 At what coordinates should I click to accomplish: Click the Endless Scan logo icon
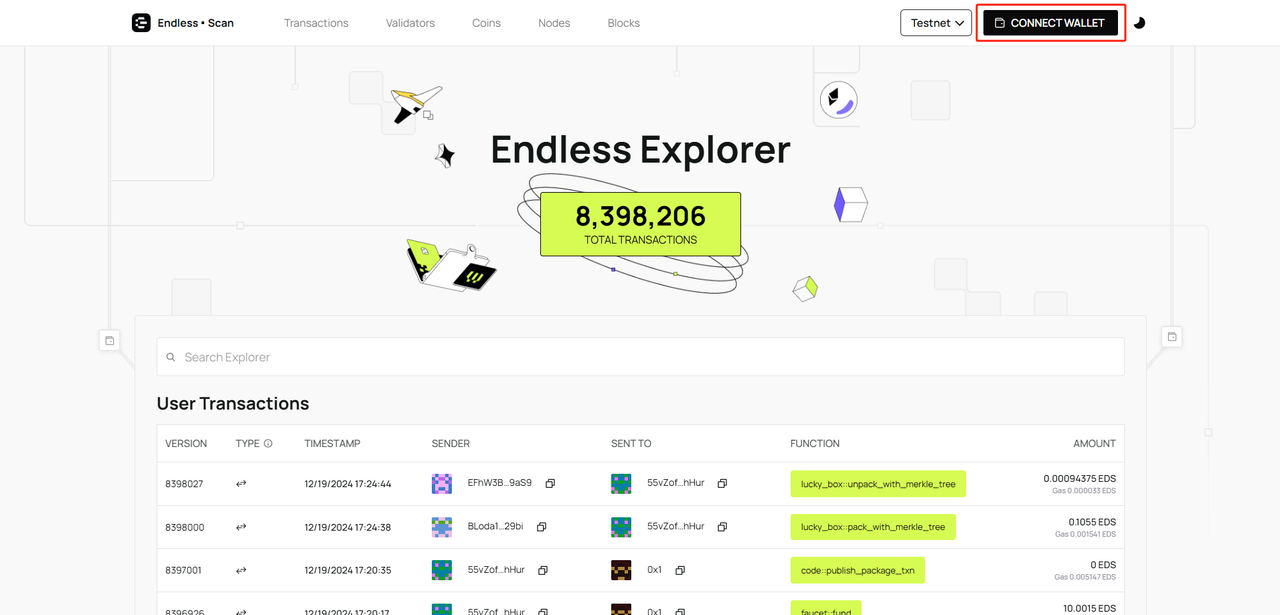point(141,23)
